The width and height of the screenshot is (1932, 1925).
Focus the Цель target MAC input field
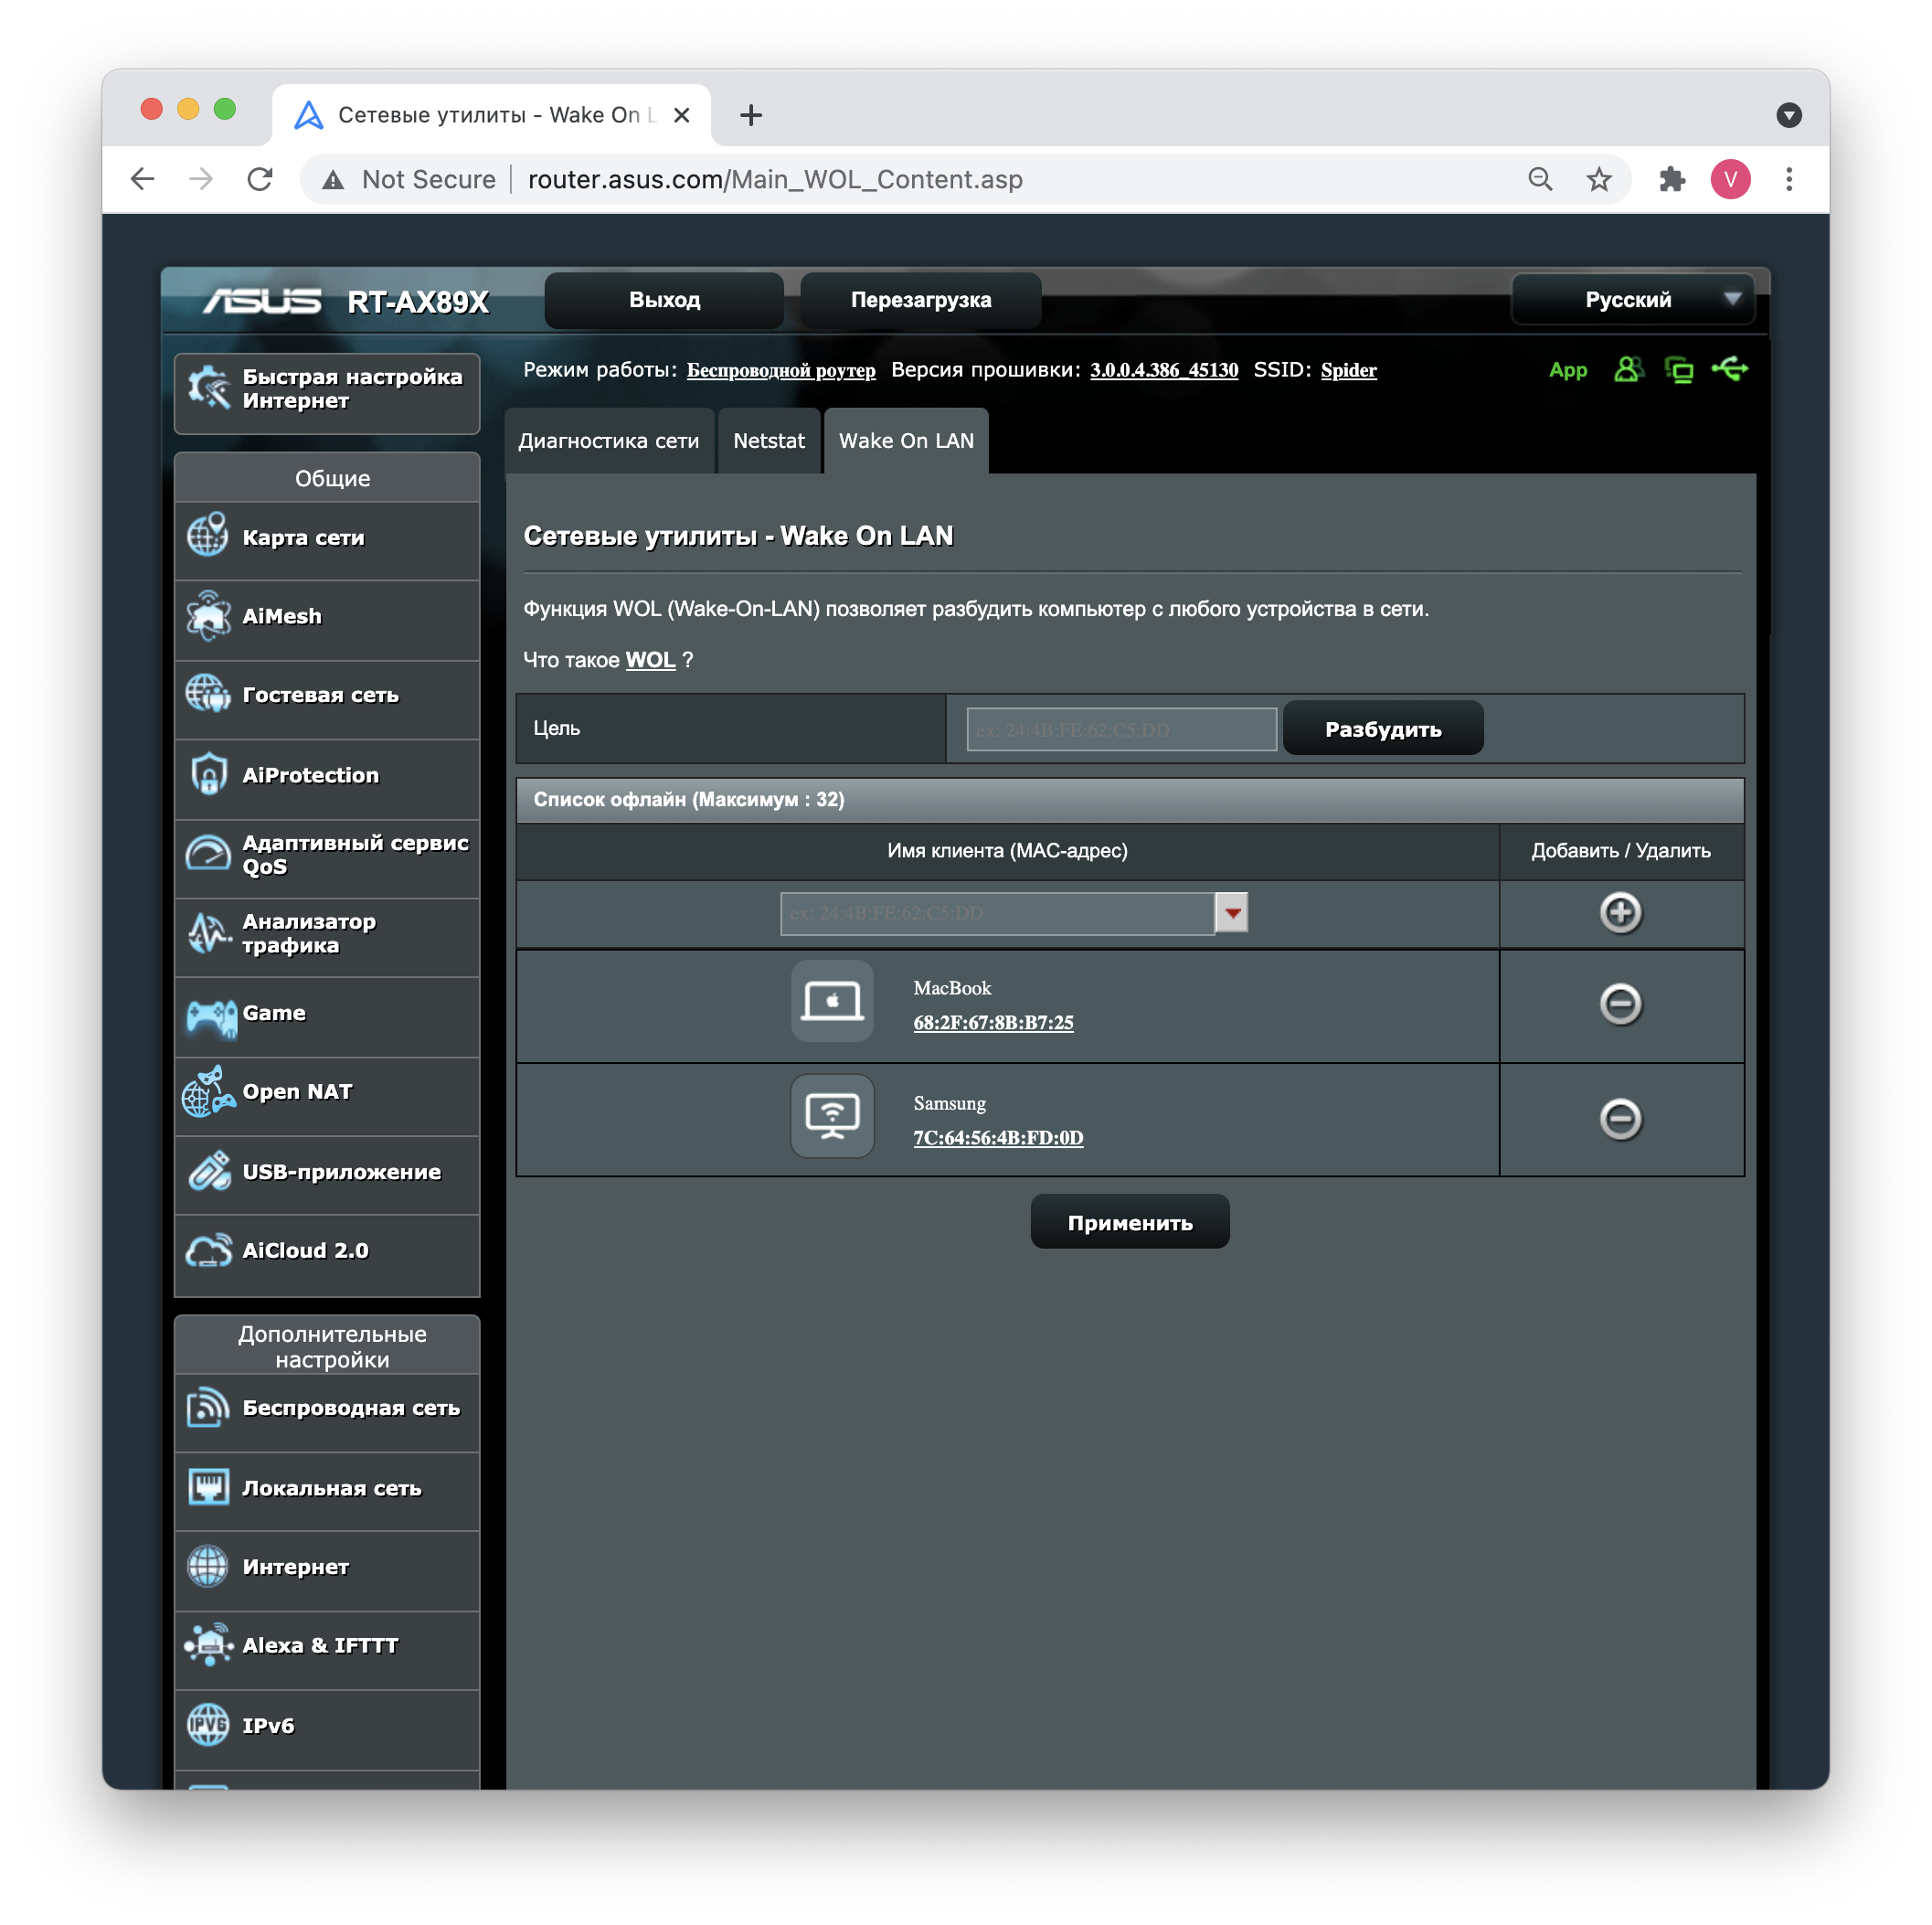1121,729
